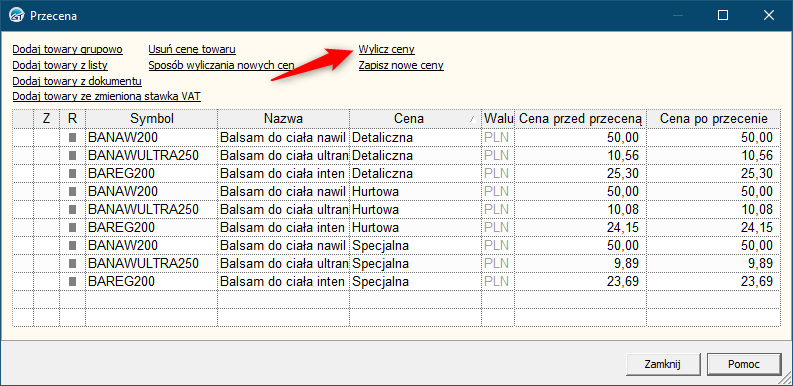The height and width of the screenshot is (386, 793).
Task: Click Hurtowa cell in BANAW200 row
Action: [415, 191]
